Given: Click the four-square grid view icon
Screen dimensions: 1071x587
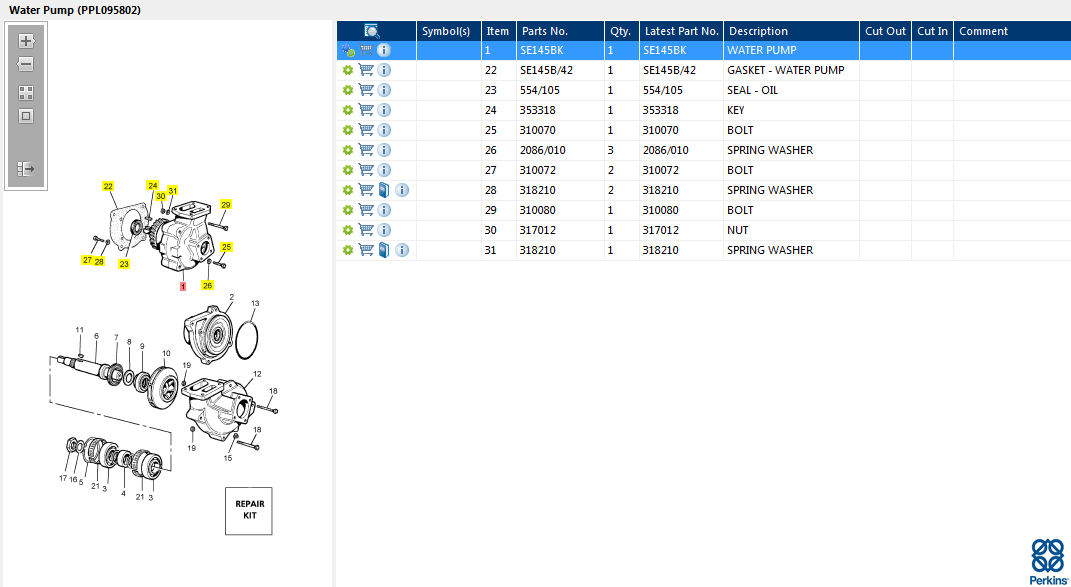Looking at the screenshot, I should click(26, 92).
